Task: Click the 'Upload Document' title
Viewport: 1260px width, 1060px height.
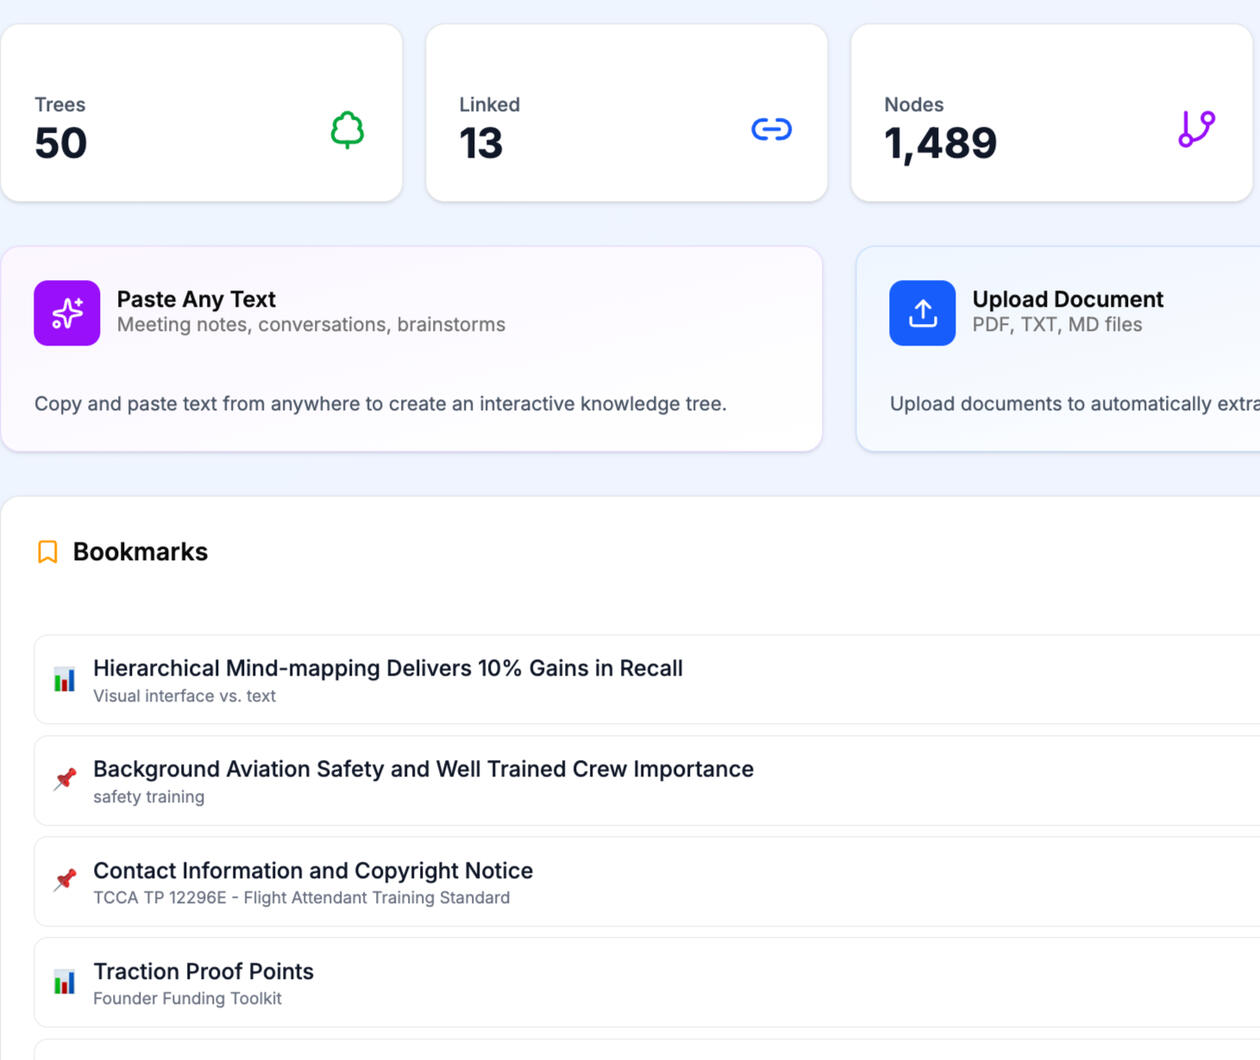Action: click(x=1068, y=299)
